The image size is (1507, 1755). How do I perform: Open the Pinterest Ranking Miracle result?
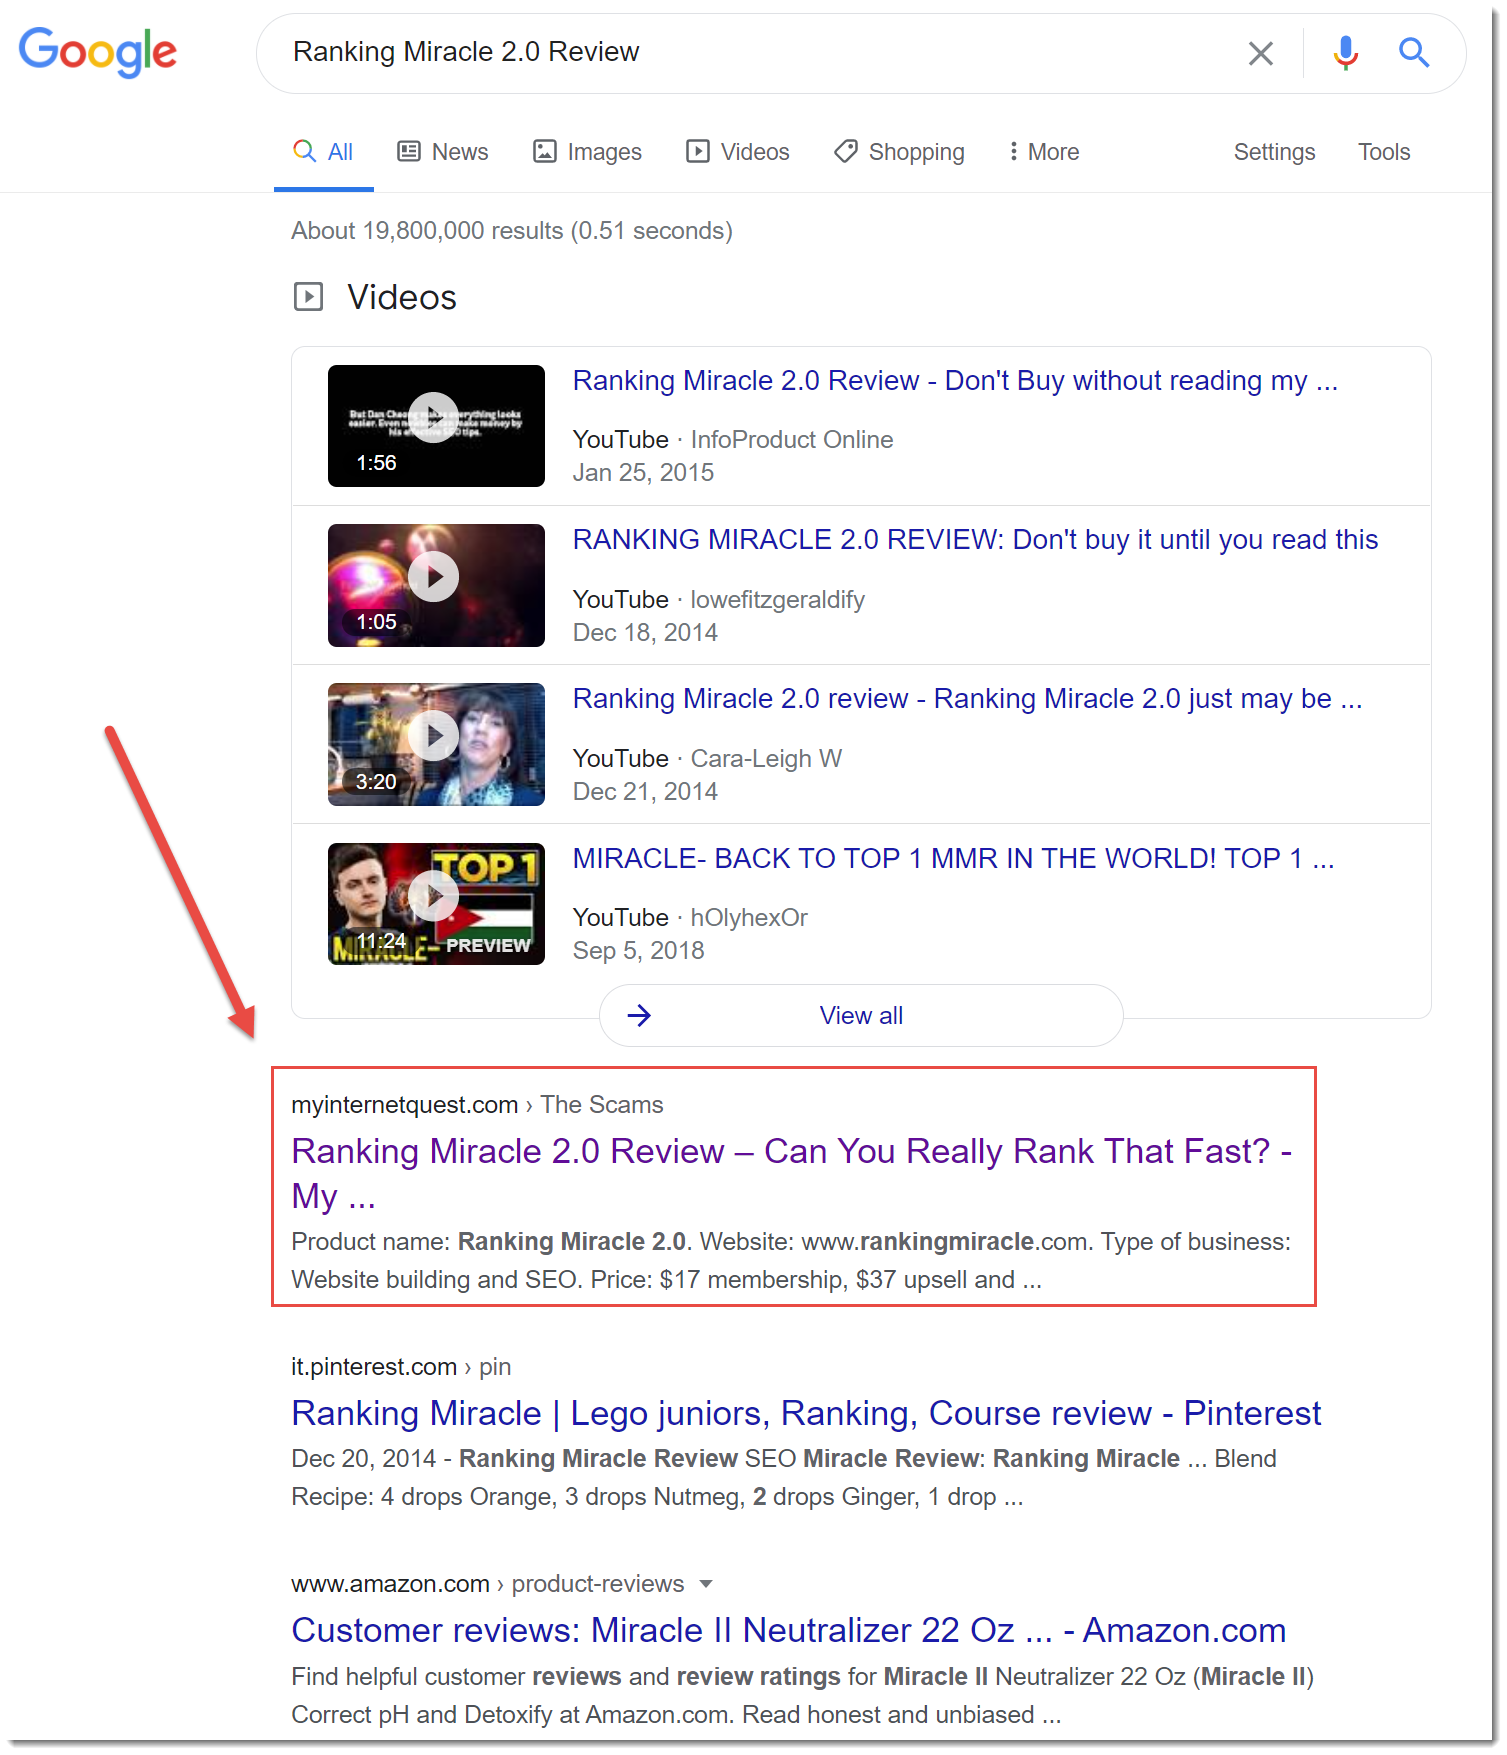tap(806, 1414)
